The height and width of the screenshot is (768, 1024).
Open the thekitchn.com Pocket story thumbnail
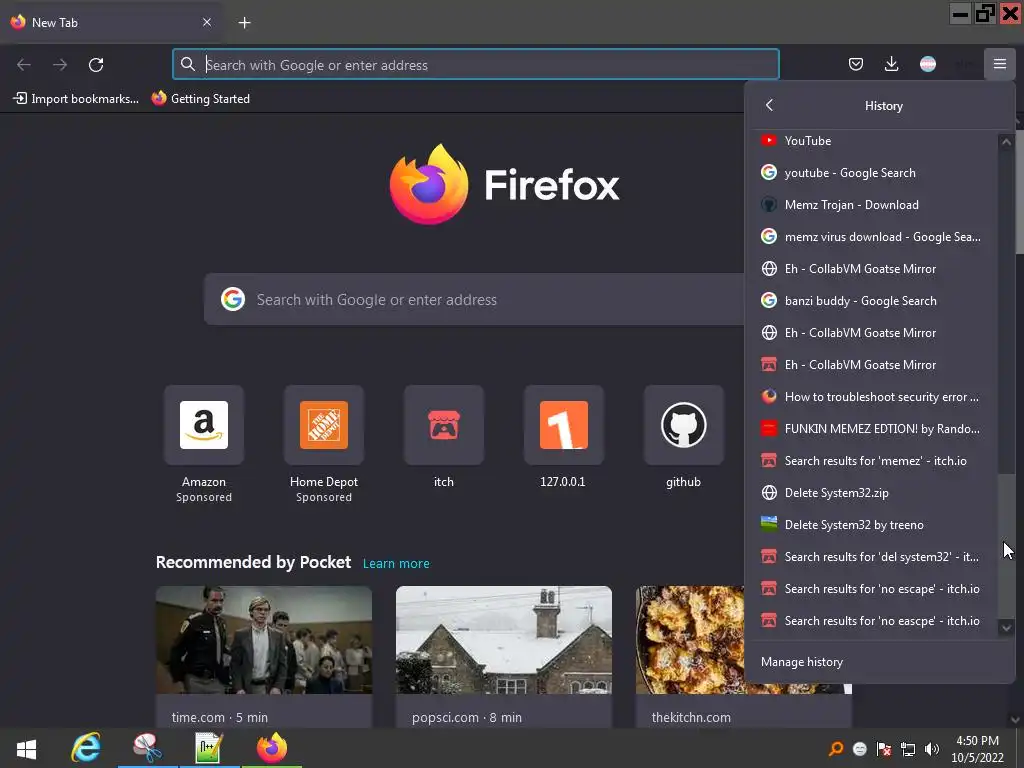coord(690,640)
